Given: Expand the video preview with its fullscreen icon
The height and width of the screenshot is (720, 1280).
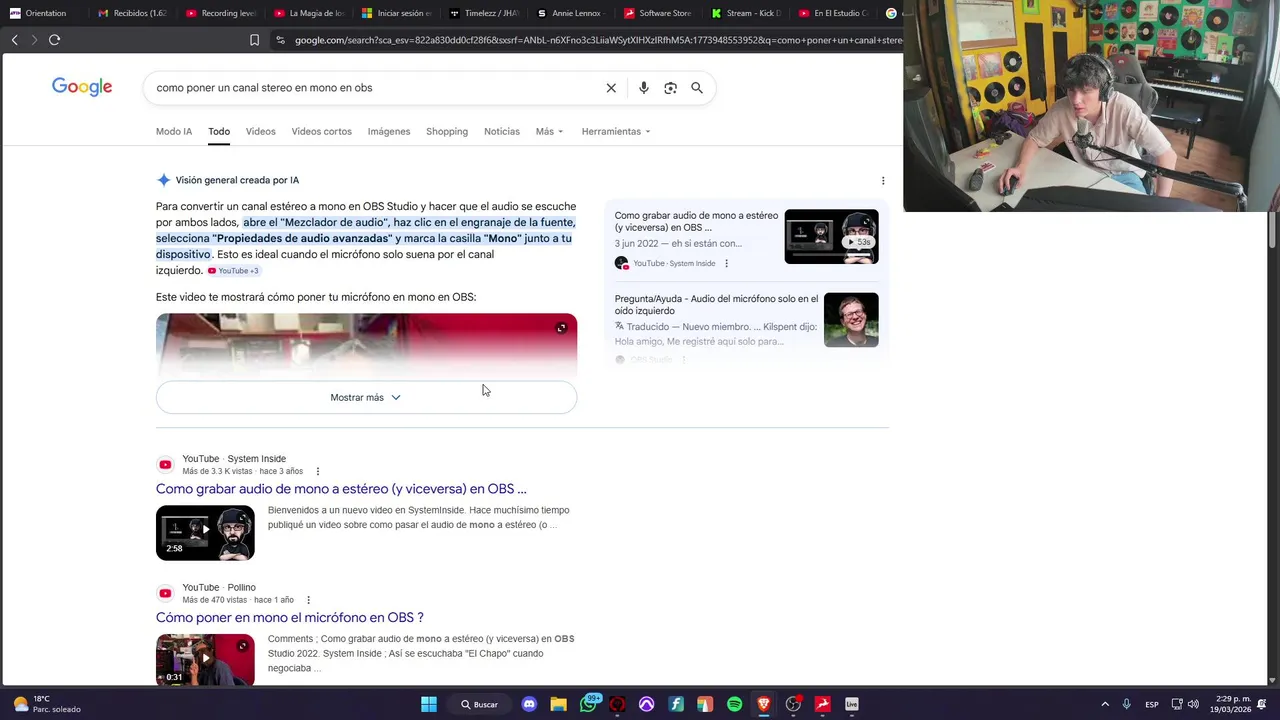Looking at the screenshot, I should [561, 328].
